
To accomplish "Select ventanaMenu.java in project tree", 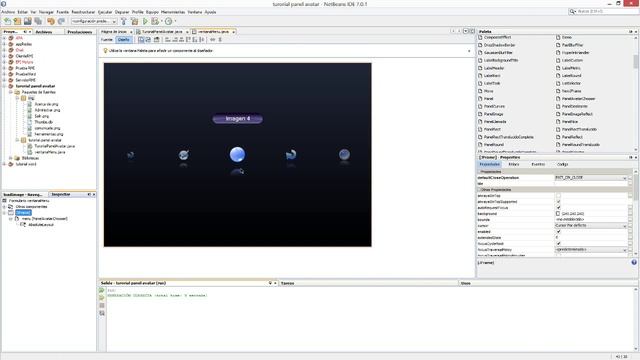I will pyautogui.click(x=50, y=152).
